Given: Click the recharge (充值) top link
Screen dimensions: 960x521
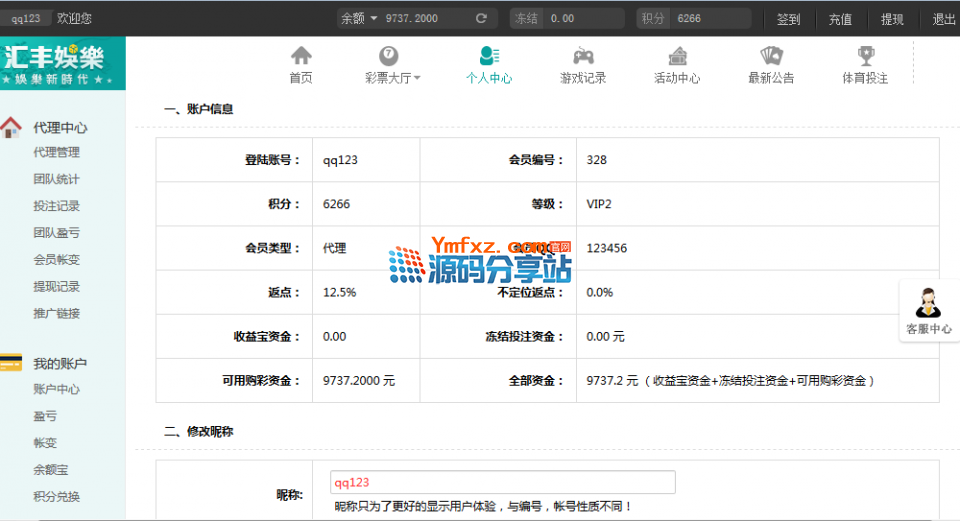Looking at the screenshot, I should [840, 19].
